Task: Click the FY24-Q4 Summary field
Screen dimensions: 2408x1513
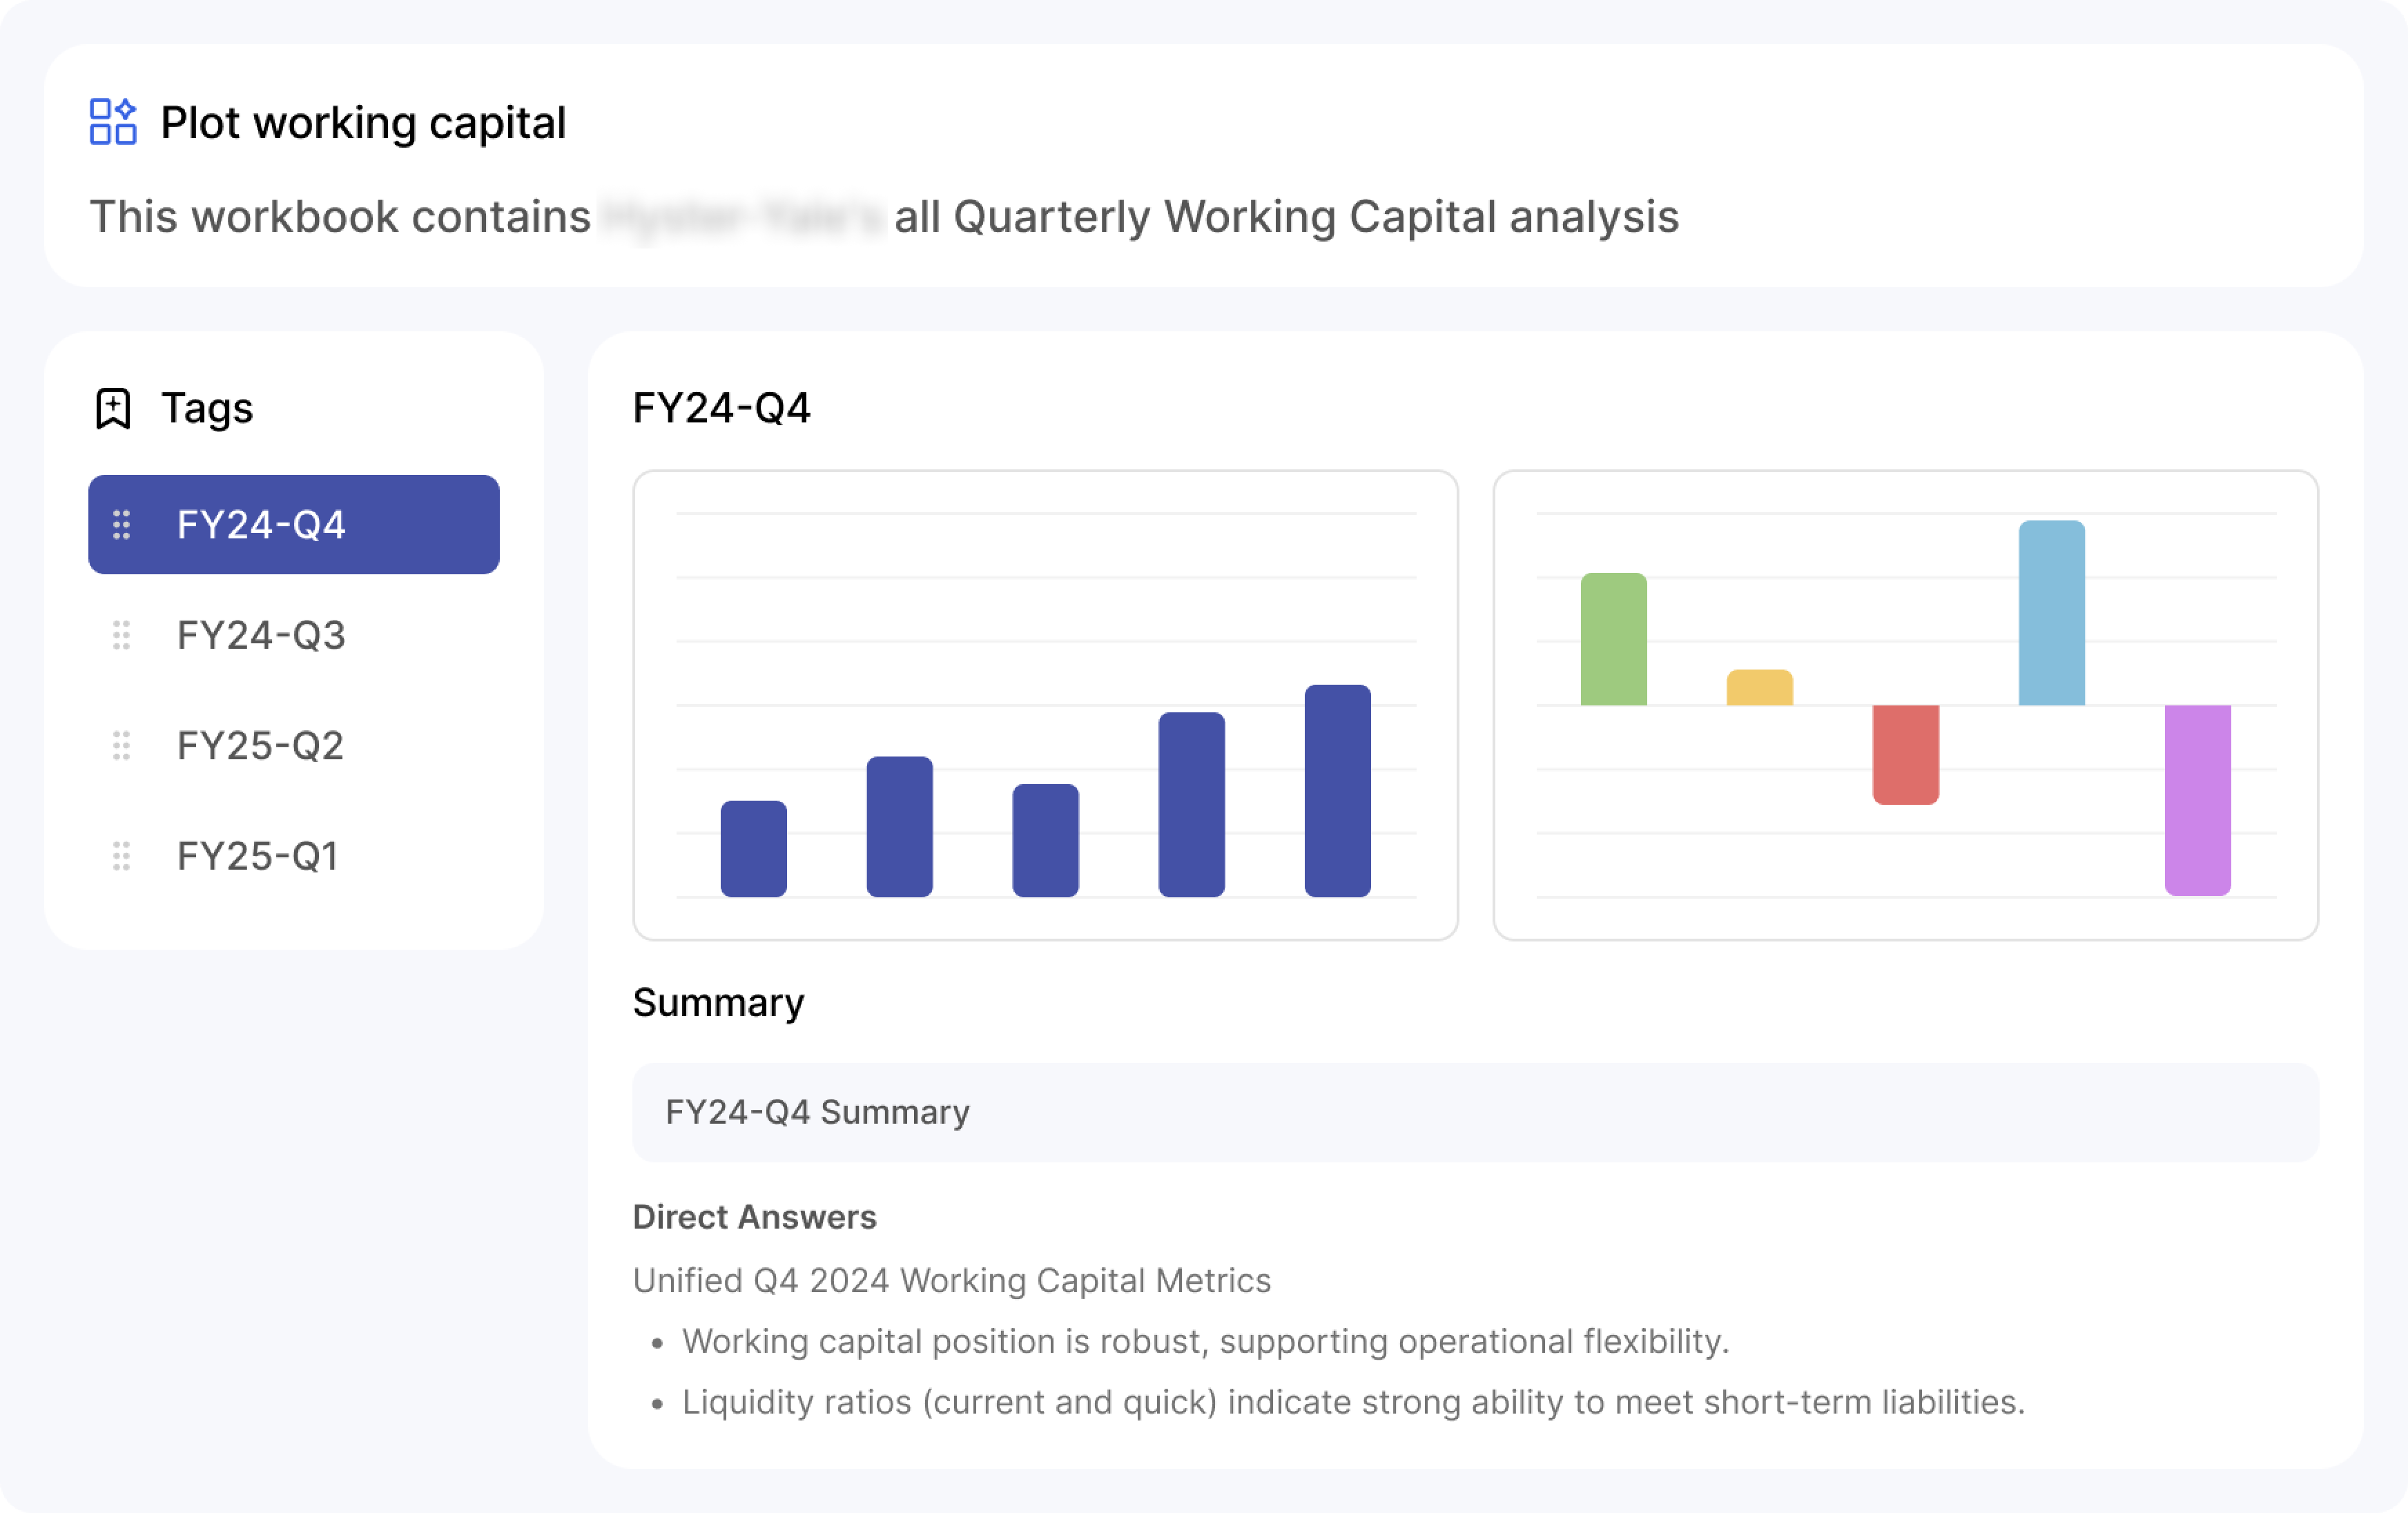Action: click(x=1475, y=1112)
